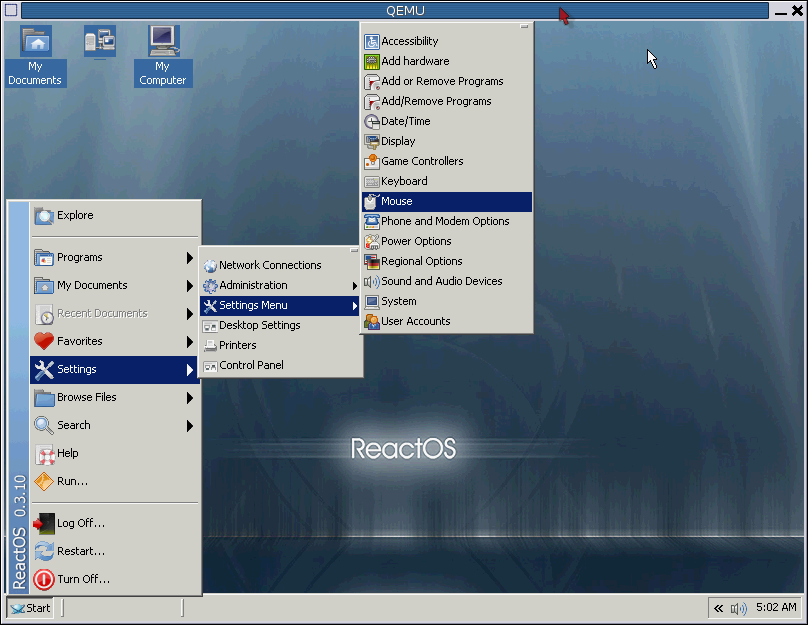Open the Help entry in Start menu
This screenshot has height=625, width=808.
[x=114, y=454]
